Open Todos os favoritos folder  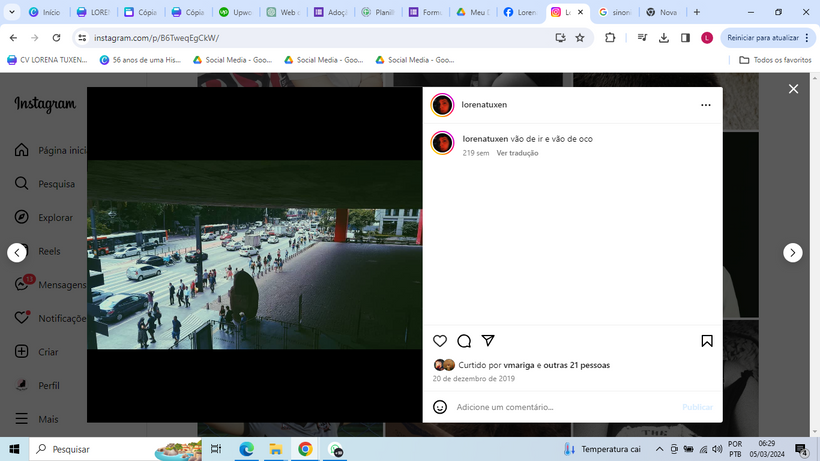(x=775, y=60)
